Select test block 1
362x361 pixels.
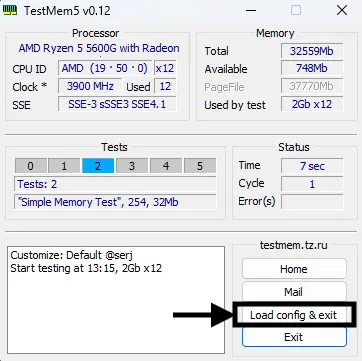coord(64,166)
